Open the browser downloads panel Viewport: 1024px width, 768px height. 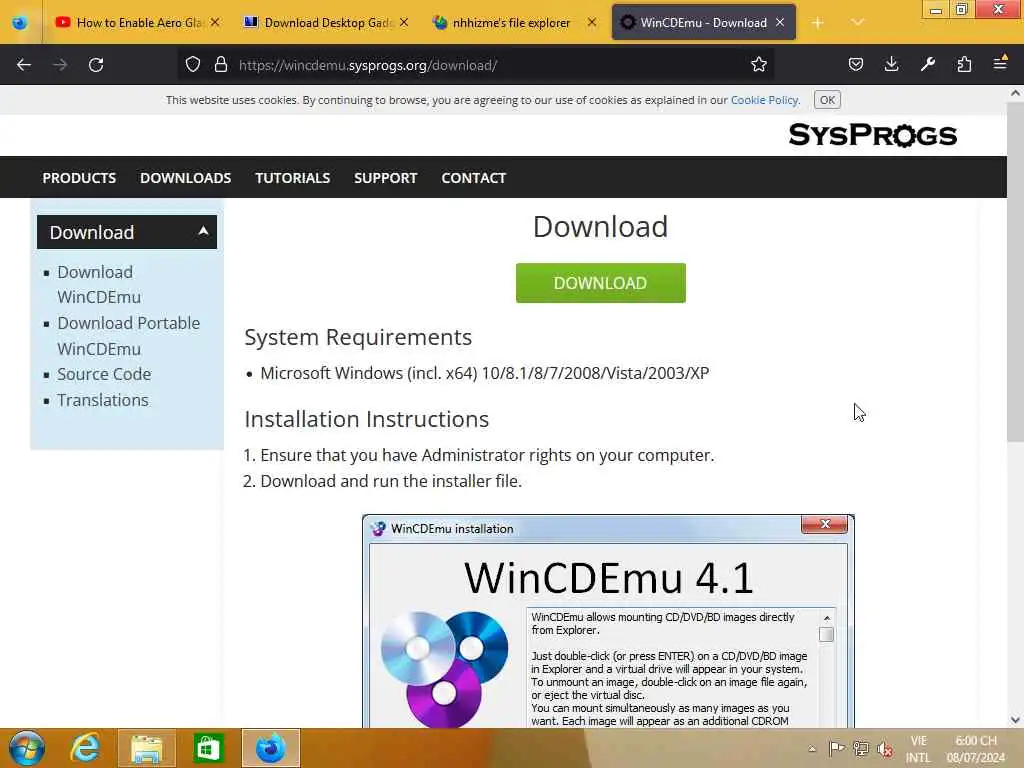click(891, 65)
